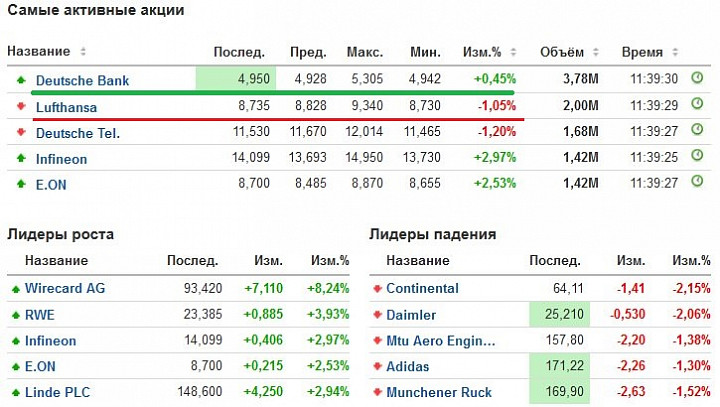Sort table by Изм.% column arrows

513,52
